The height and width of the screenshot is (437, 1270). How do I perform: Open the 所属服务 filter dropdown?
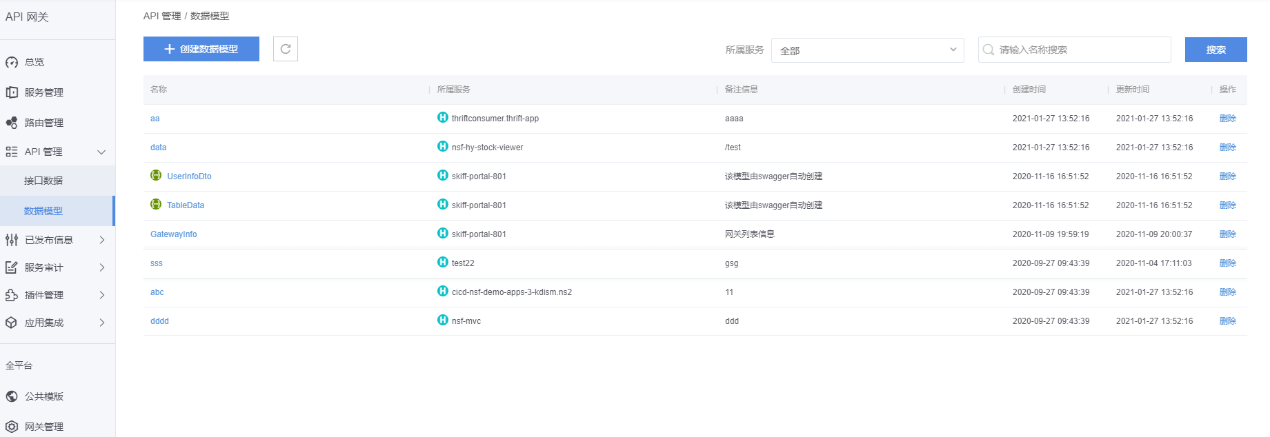point(867,50)
